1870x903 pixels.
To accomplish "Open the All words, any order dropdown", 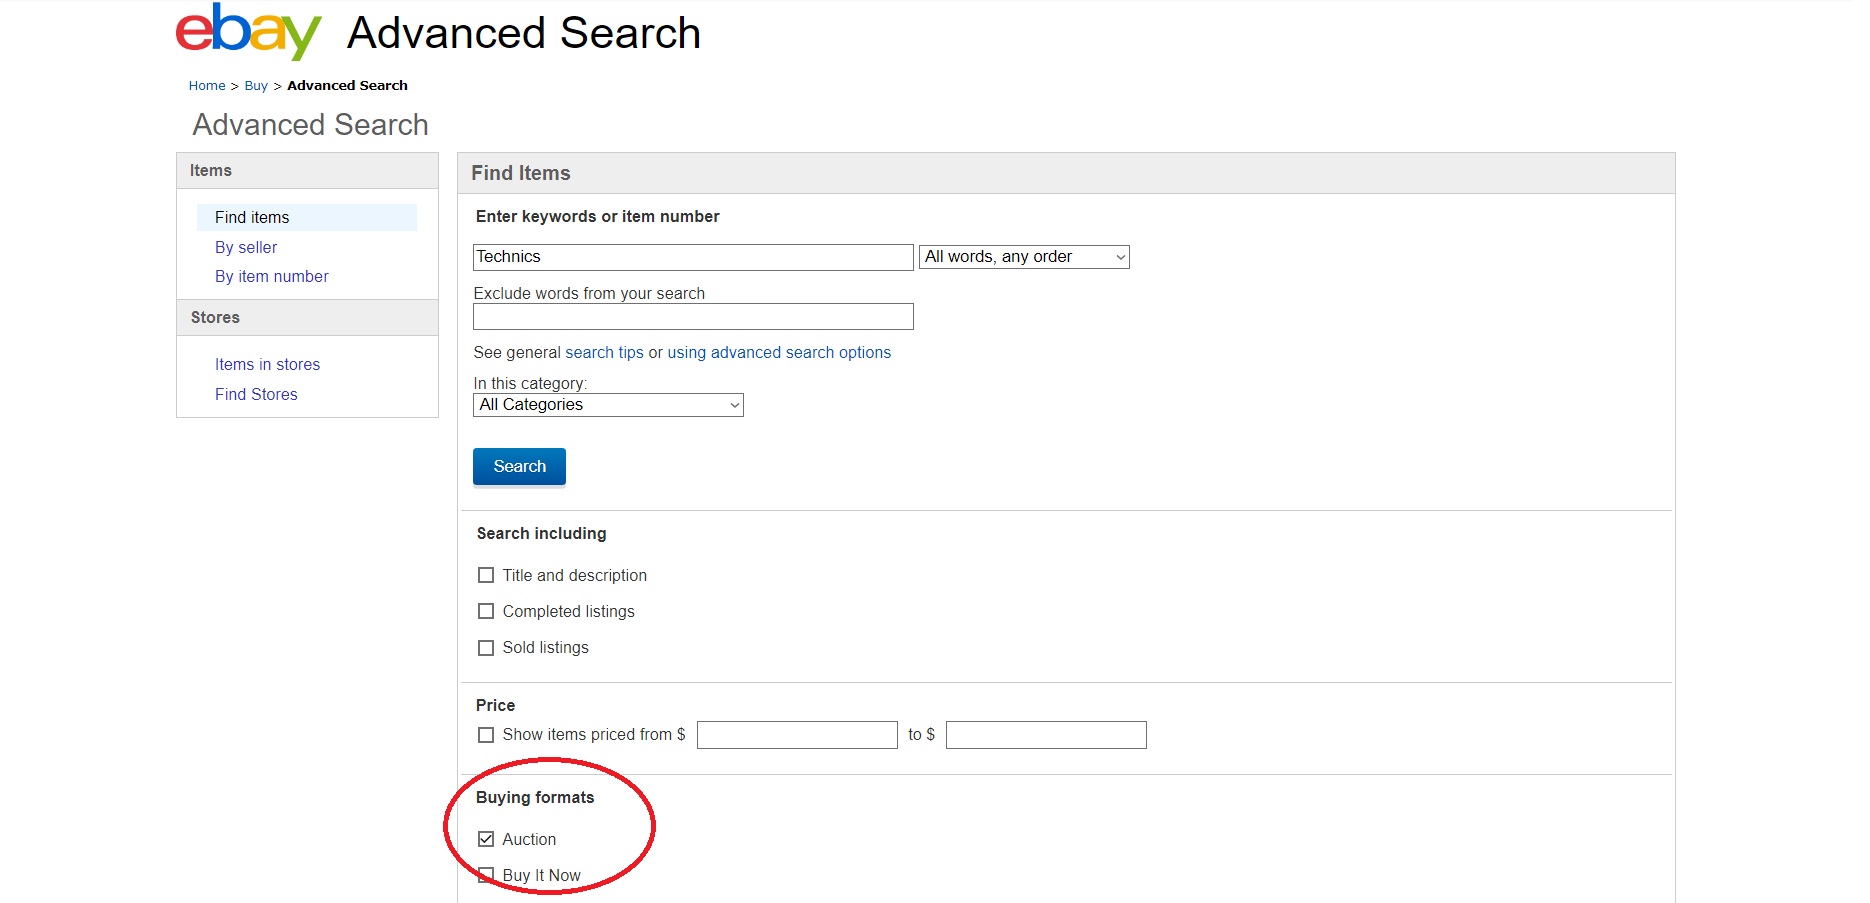I will point(1024,257).
